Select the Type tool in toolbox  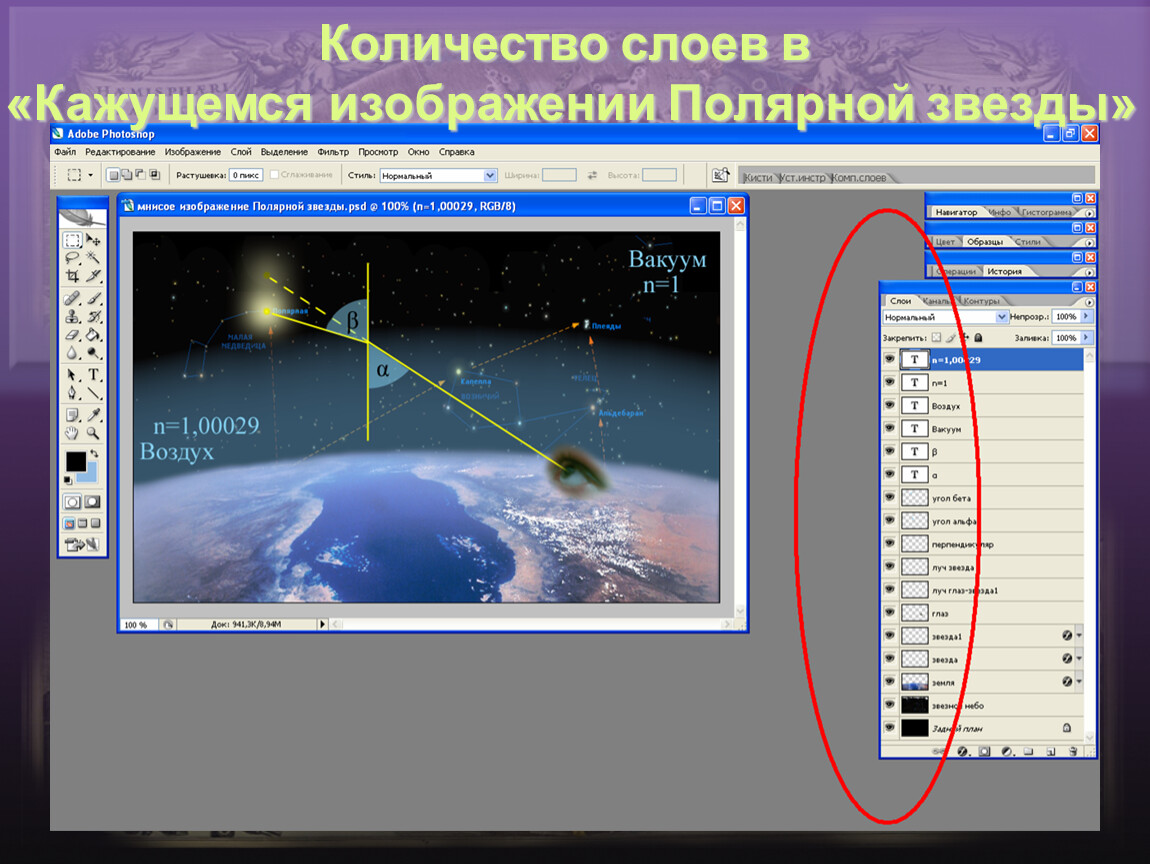coord(93,375)
